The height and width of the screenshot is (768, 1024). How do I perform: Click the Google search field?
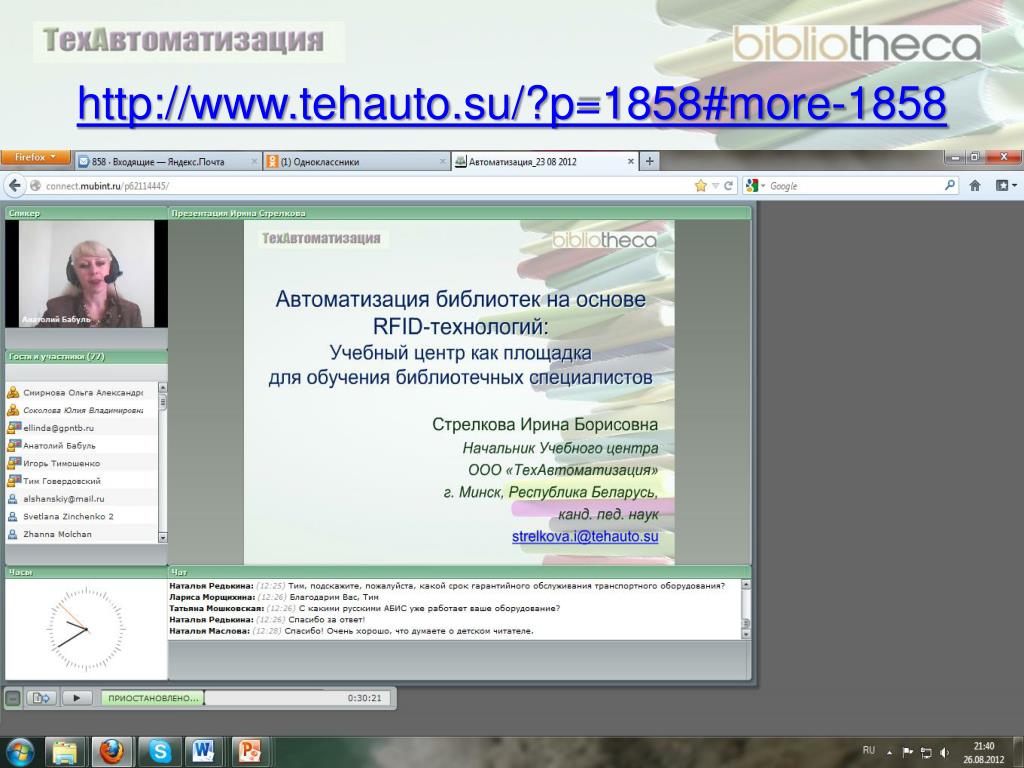[854, 186]
